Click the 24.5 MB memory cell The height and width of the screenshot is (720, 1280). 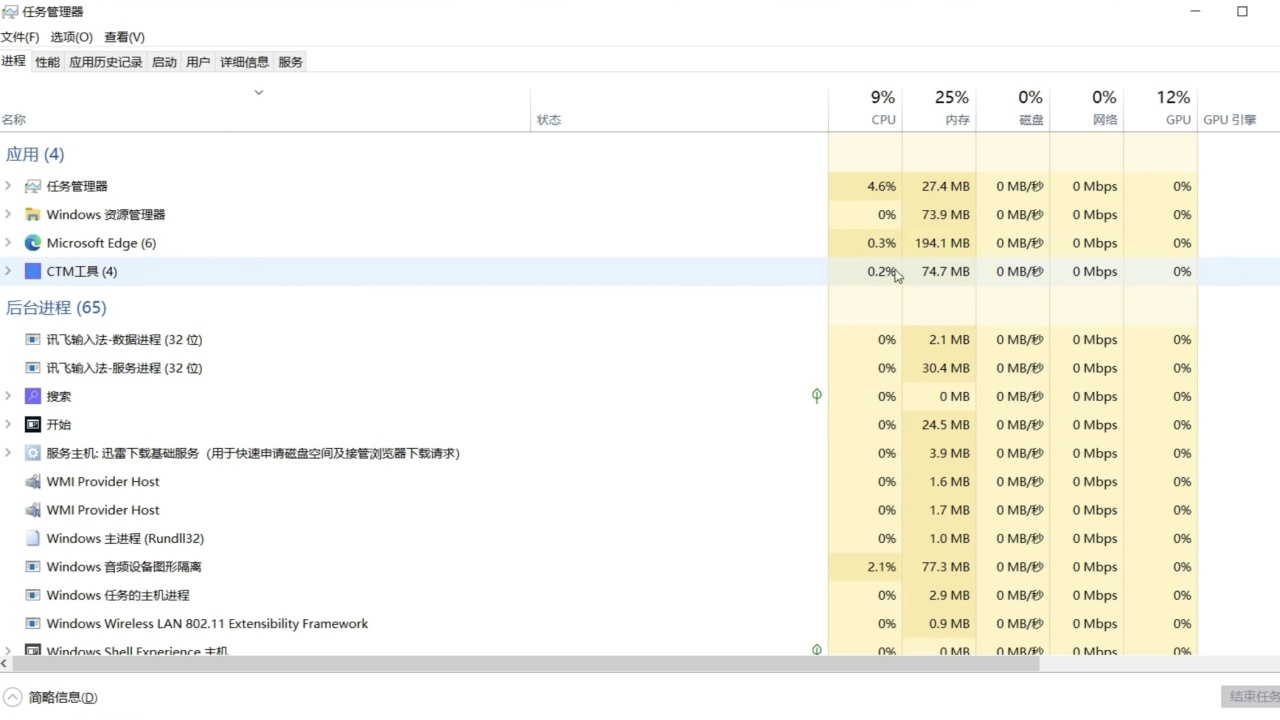(939, 425)
